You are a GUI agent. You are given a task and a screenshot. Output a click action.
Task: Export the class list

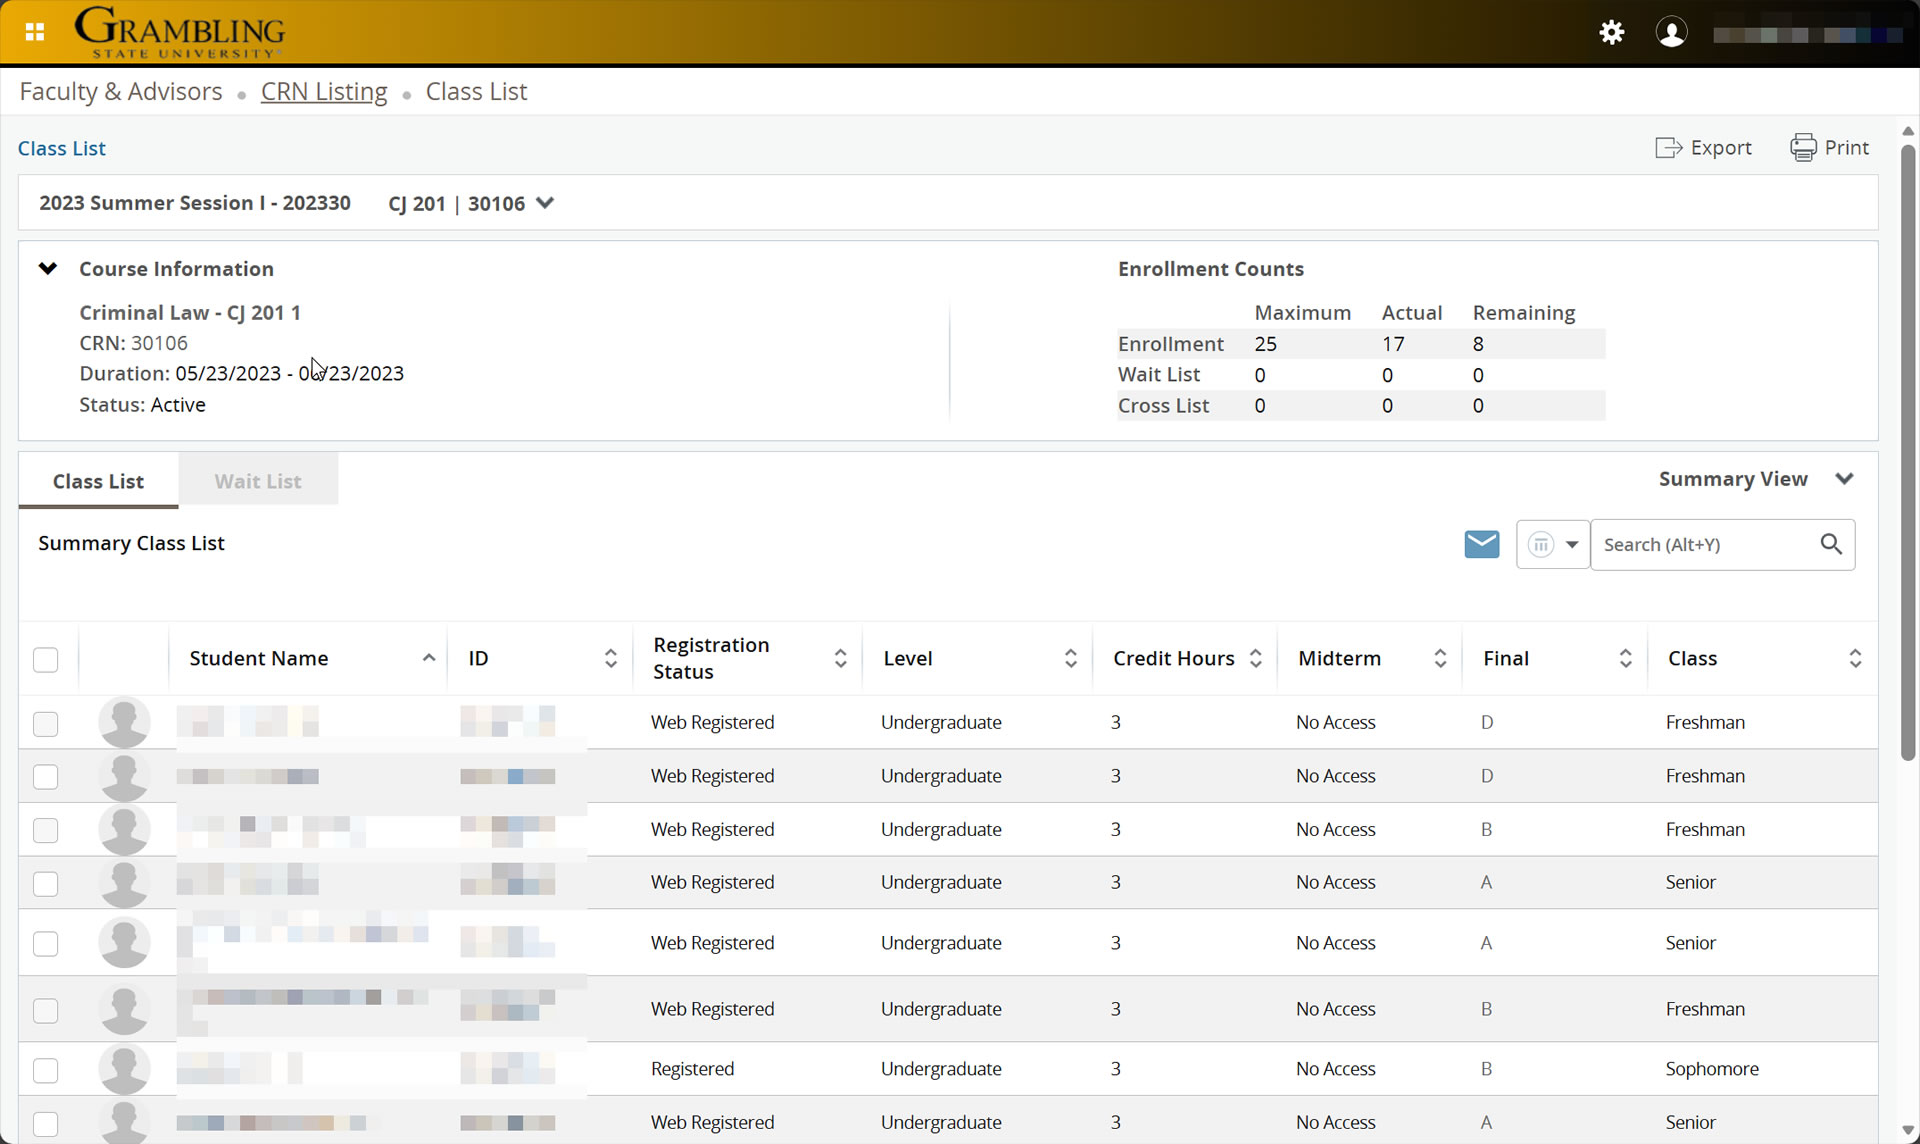click(x=1703, y=147)
